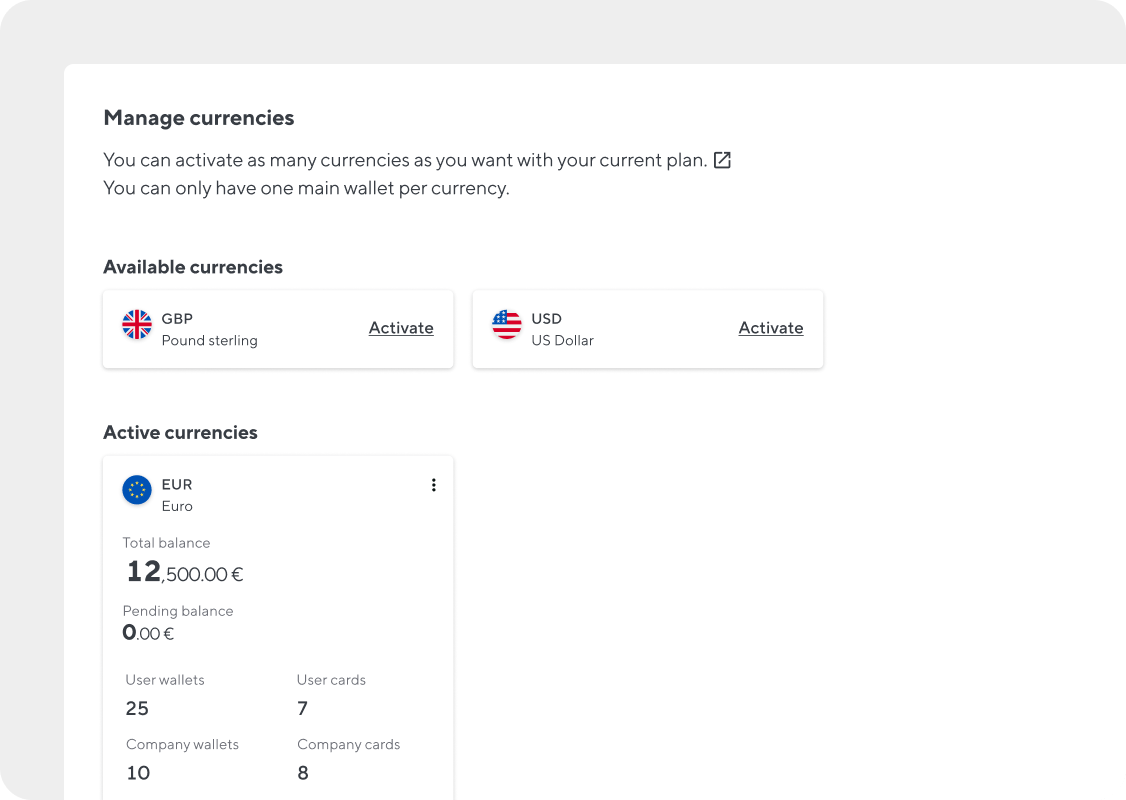Click the Manage currencies heading
The height and width of the screenshot is (800, 1126).
(198, 118)
